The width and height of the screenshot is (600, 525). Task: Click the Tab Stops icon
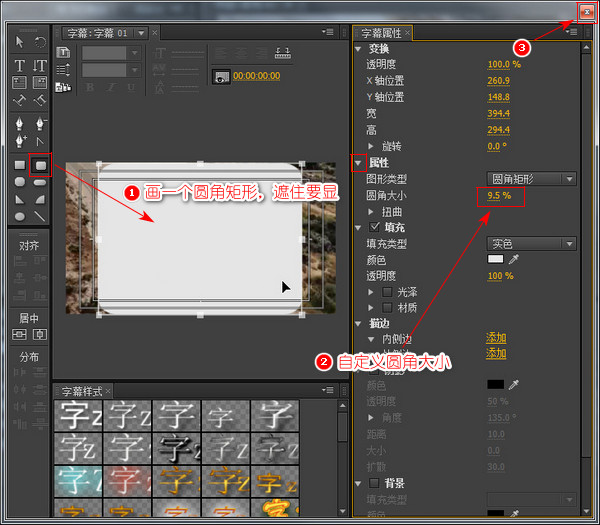(x=283, y=53)
